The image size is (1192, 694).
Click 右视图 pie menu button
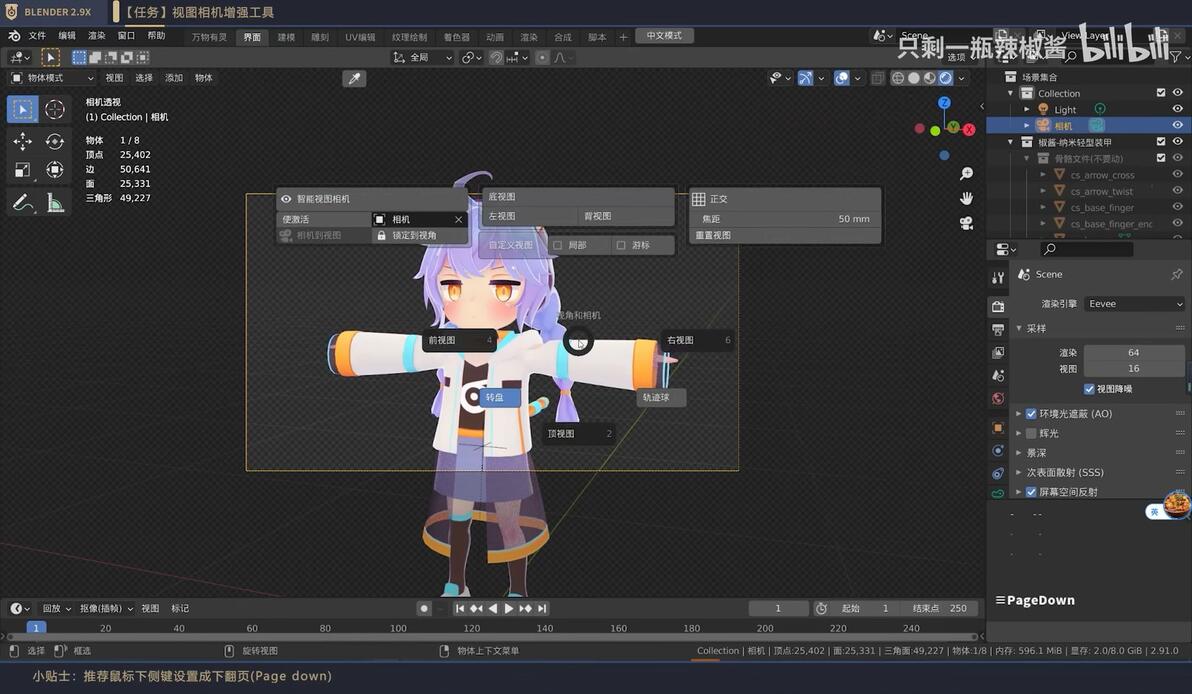698,341
